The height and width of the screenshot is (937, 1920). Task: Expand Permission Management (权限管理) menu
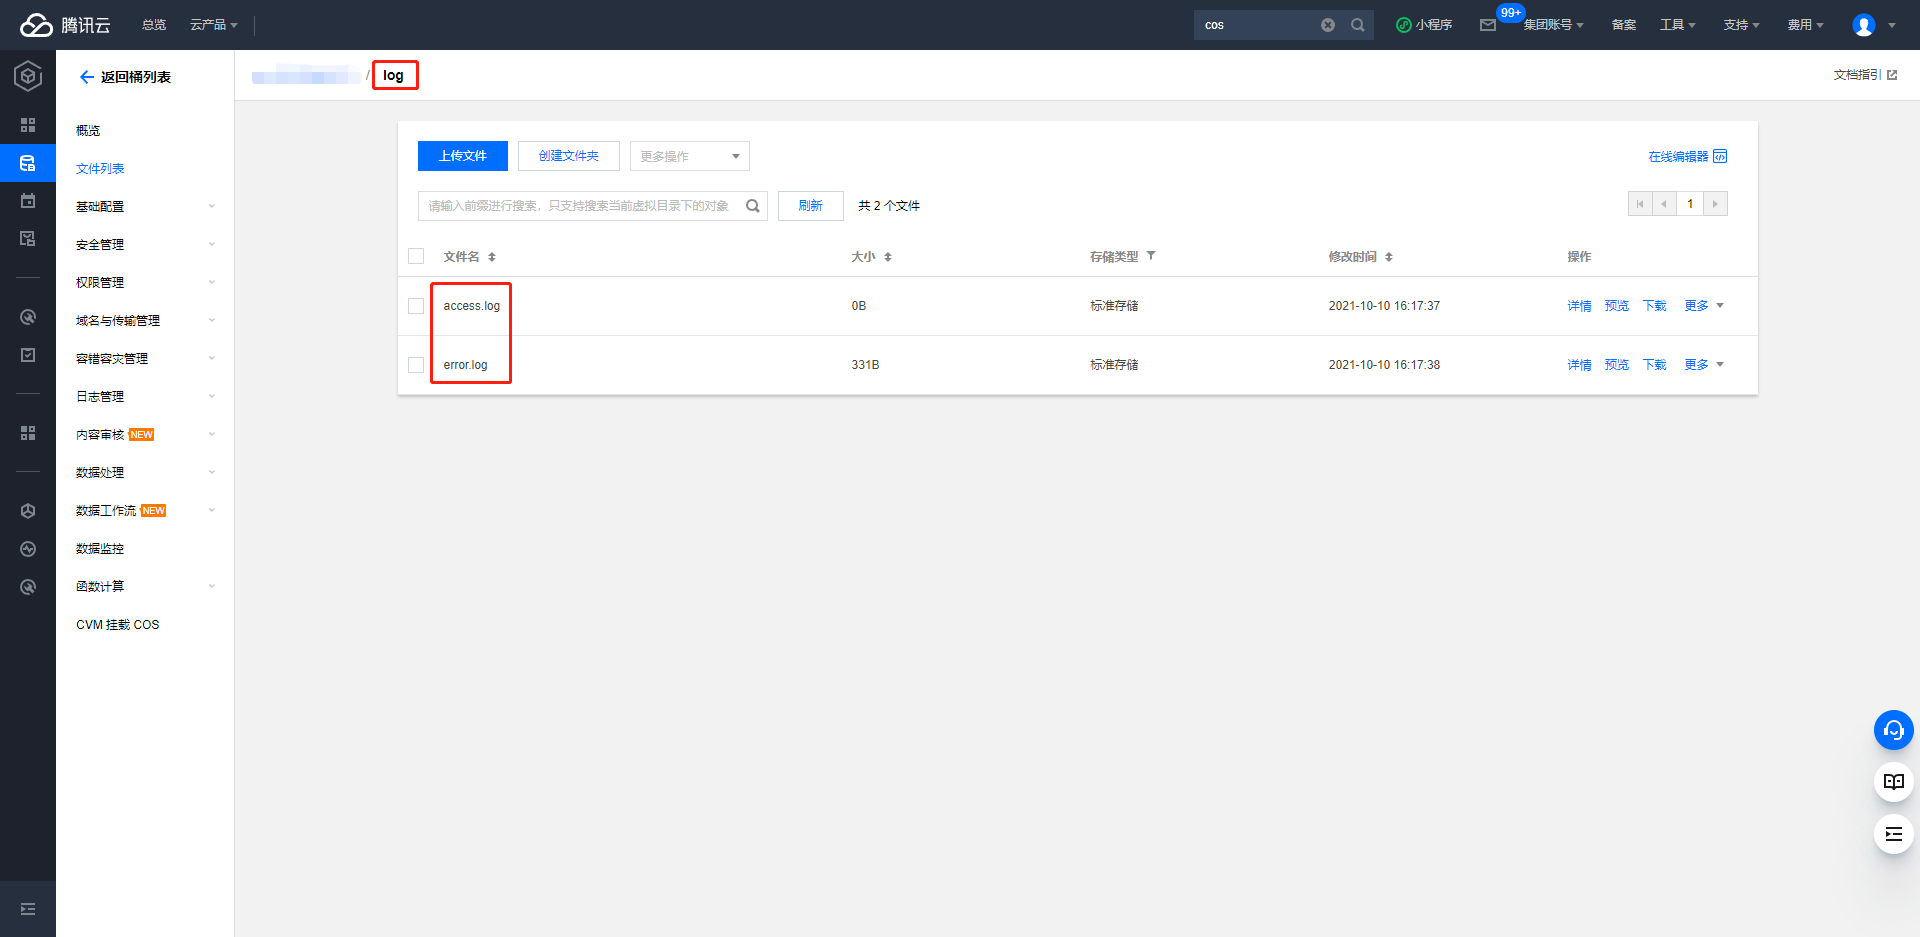click(145, 283)
